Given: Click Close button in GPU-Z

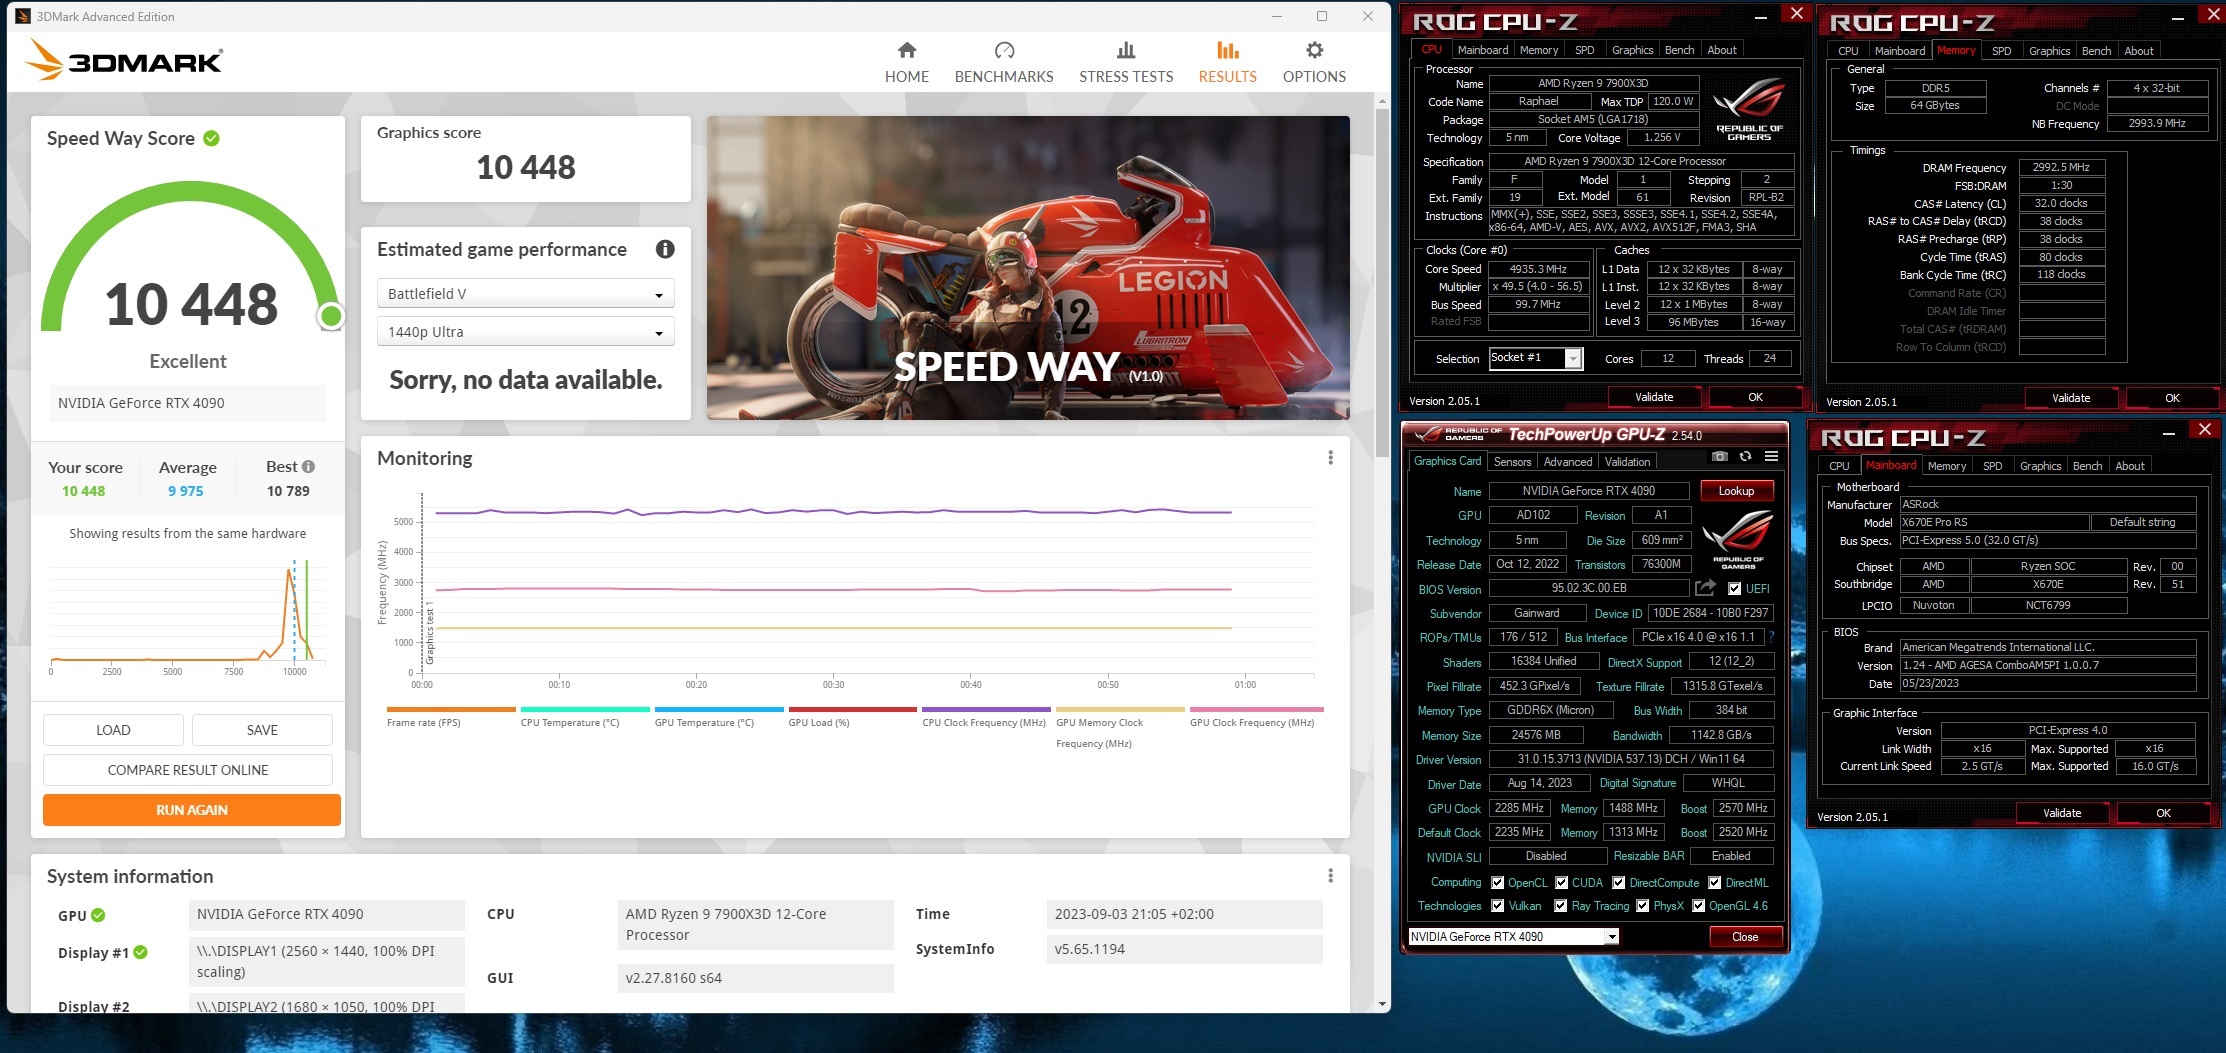Looking at the screenshot, I should (1745, 937).
